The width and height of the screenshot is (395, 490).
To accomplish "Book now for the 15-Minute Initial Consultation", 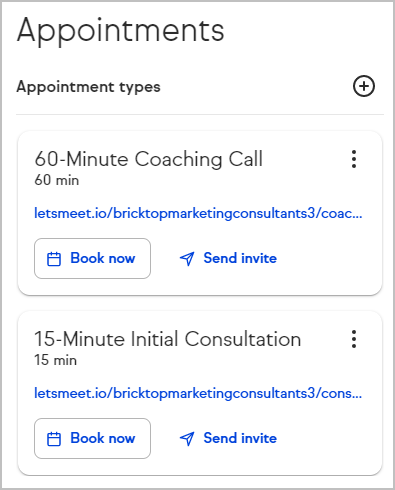I will (x=92, y=438).
